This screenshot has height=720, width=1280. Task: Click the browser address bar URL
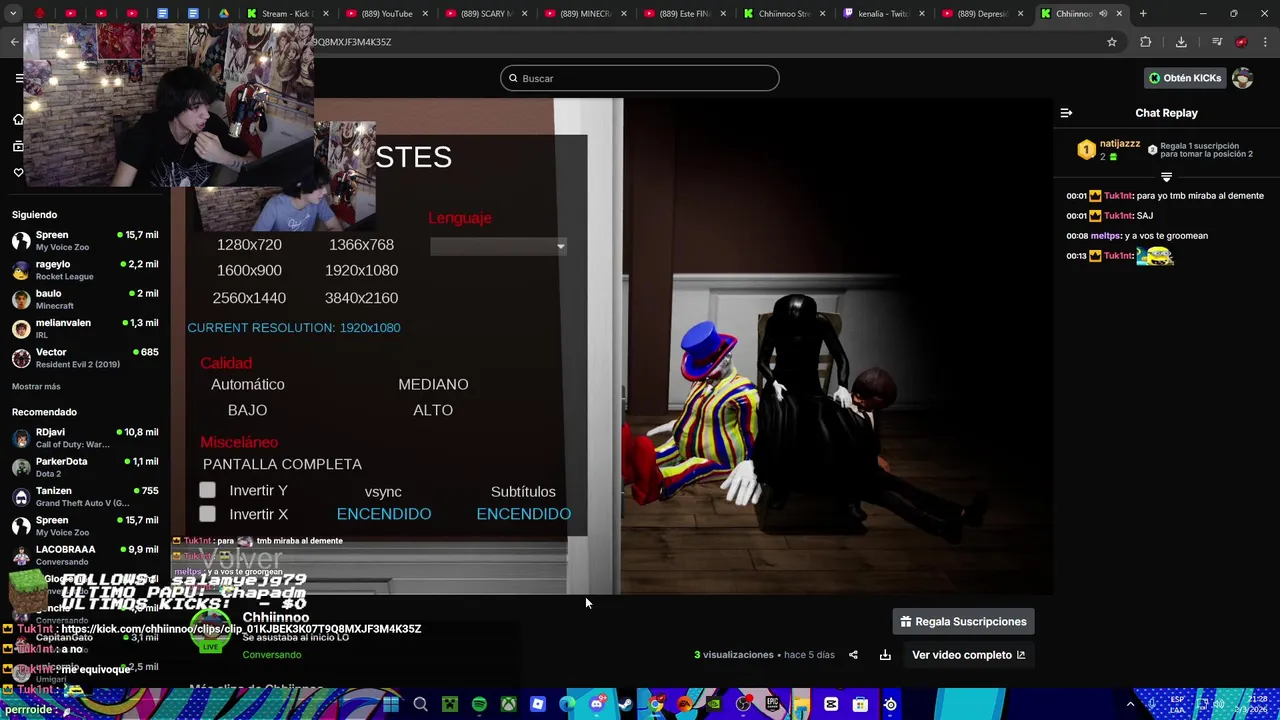point(352,42)
